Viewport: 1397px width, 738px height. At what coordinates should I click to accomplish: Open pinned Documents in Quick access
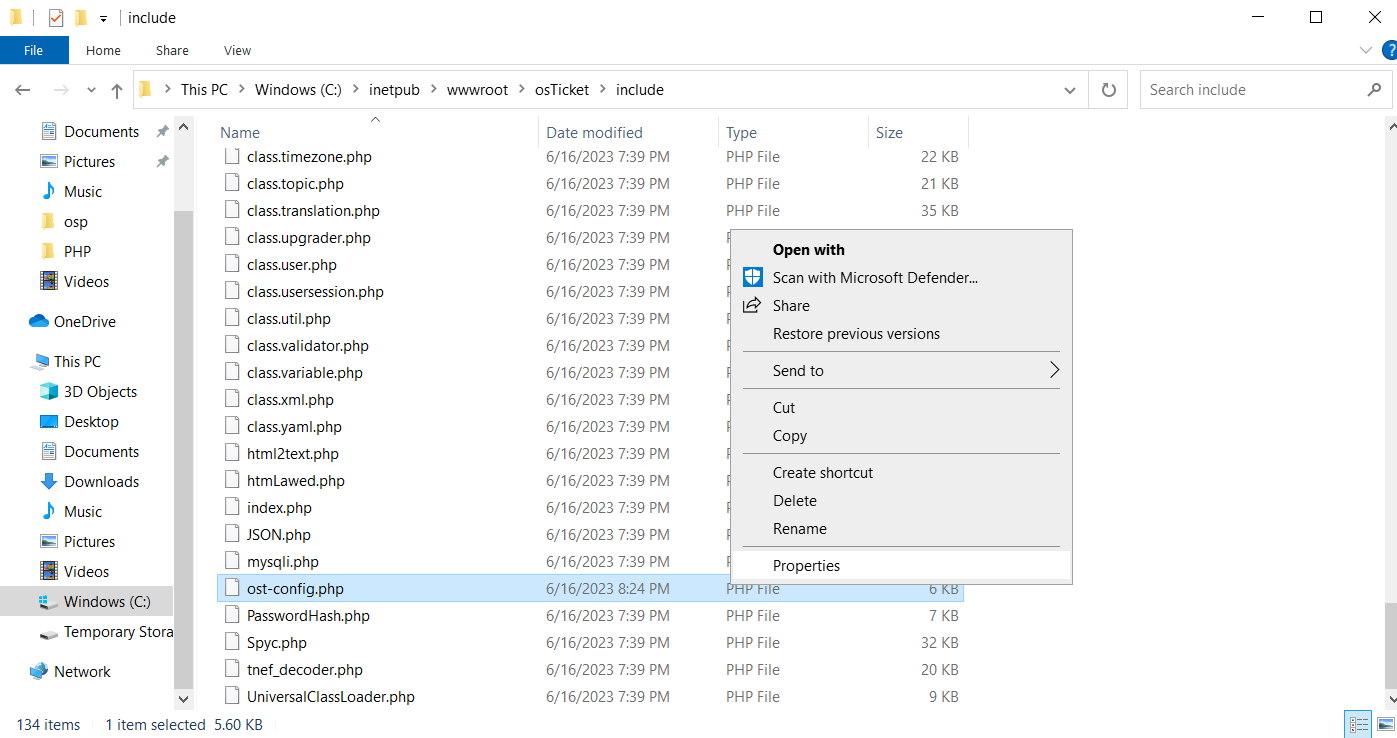coord(101,132)
